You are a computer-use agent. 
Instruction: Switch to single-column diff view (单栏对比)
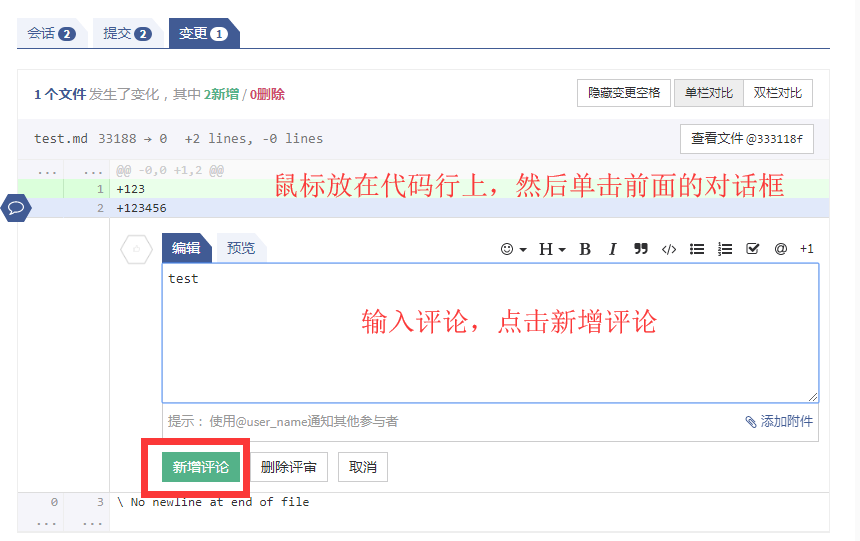708,93
